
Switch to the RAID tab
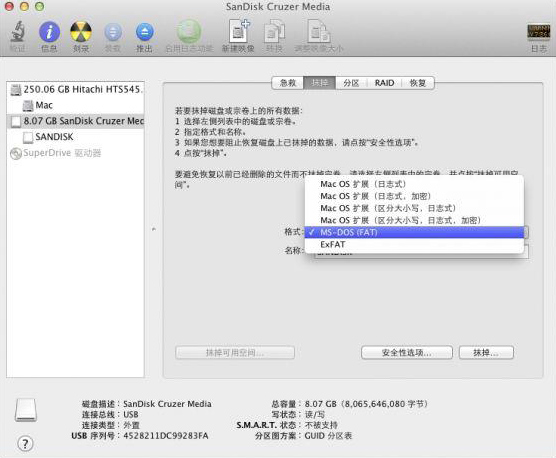pos(384,83)
